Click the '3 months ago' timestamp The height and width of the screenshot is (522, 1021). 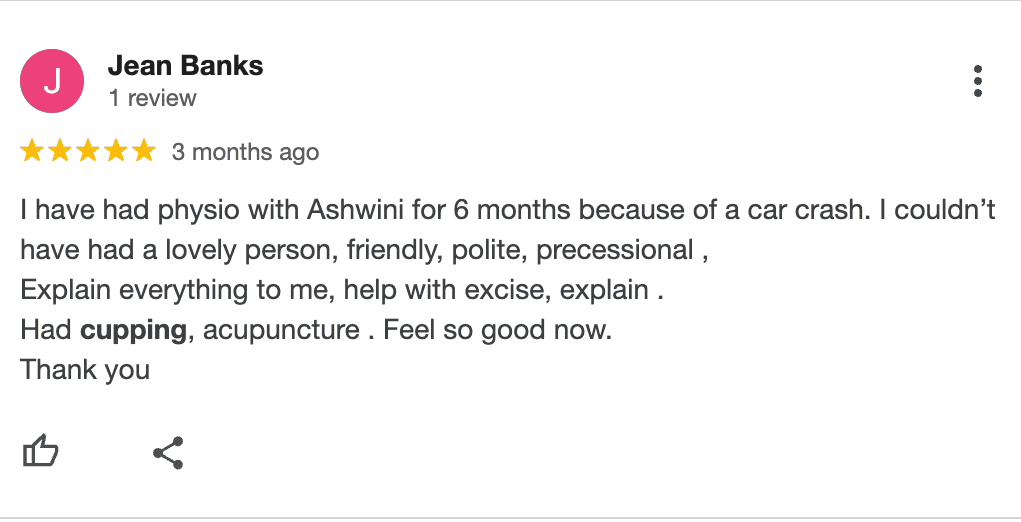tap(245, 152)
